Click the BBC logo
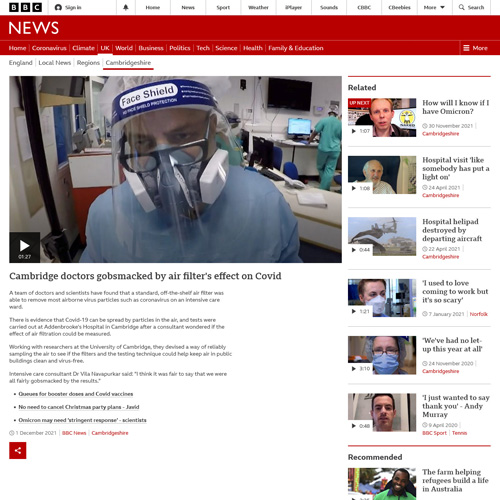This screenshot has height=500, width=500. pyautogui.click(x=25, y=7)
